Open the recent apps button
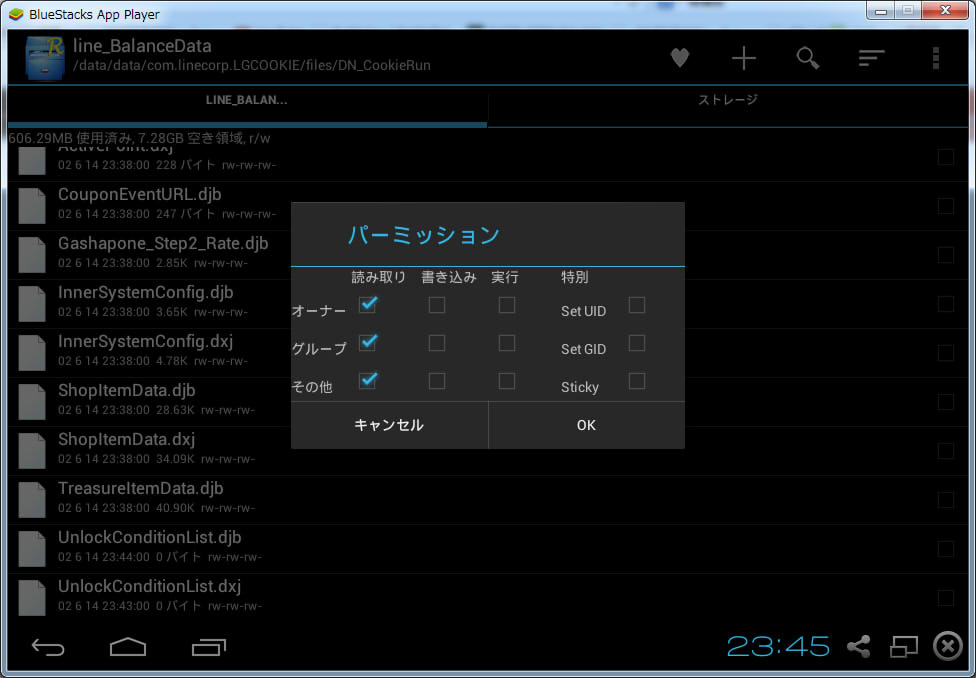 [209, 647]
